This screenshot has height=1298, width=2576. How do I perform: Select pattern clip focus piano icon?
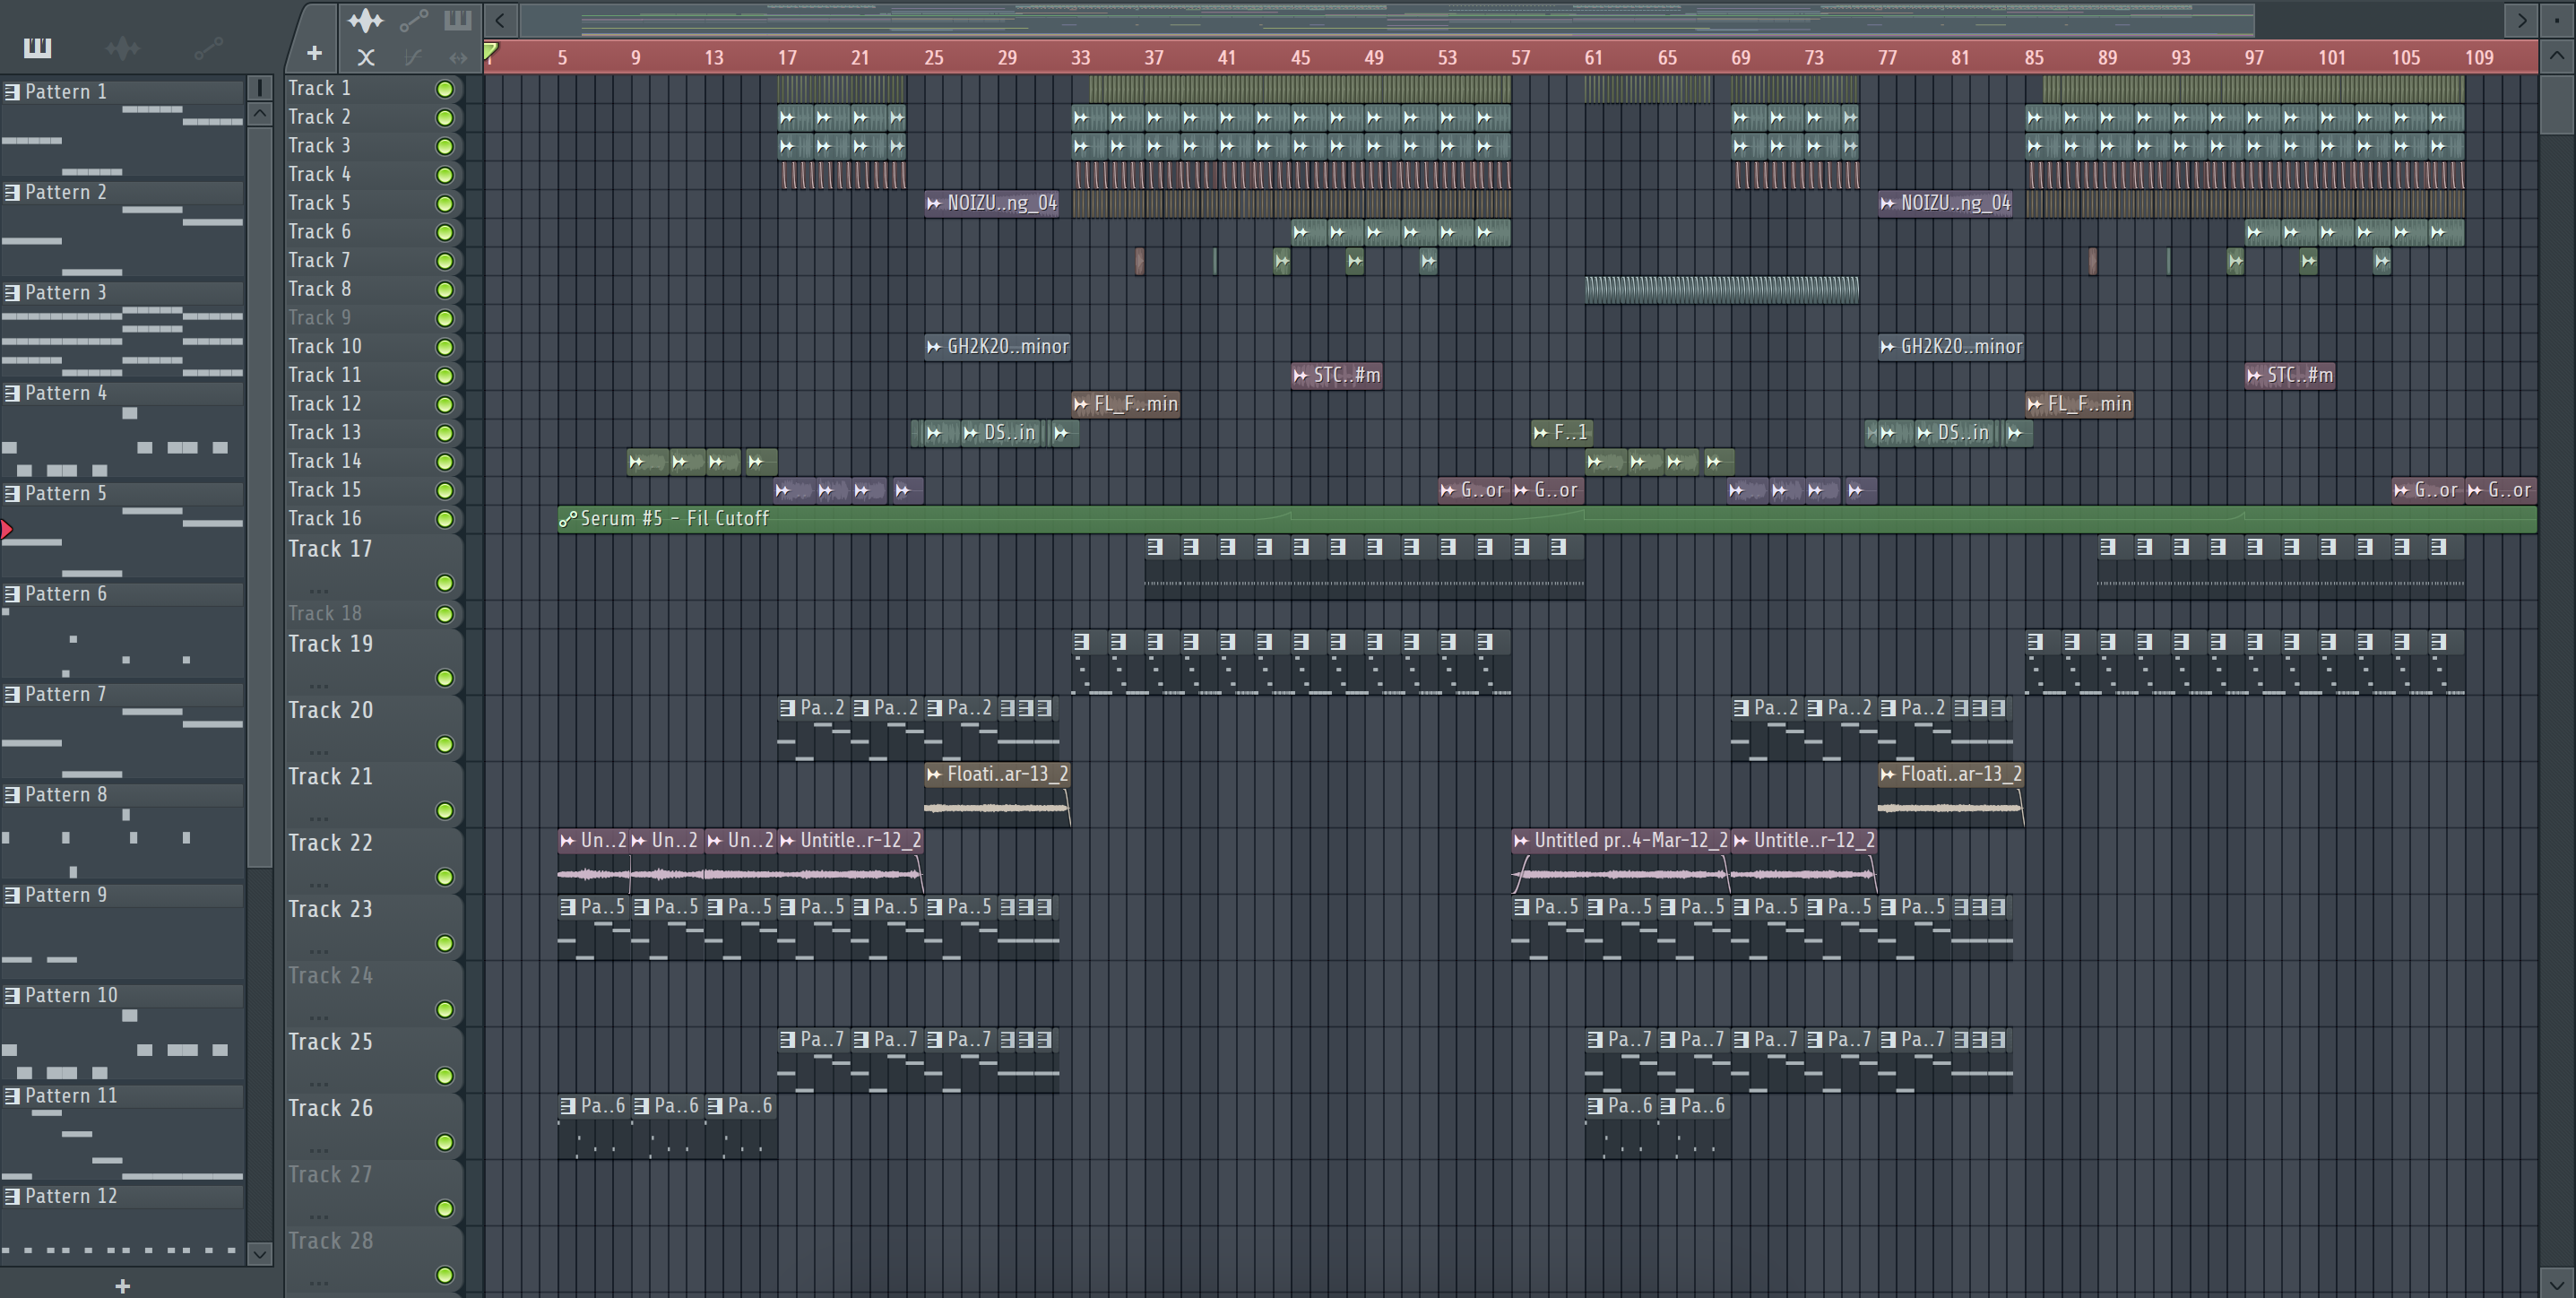(458, 20)
